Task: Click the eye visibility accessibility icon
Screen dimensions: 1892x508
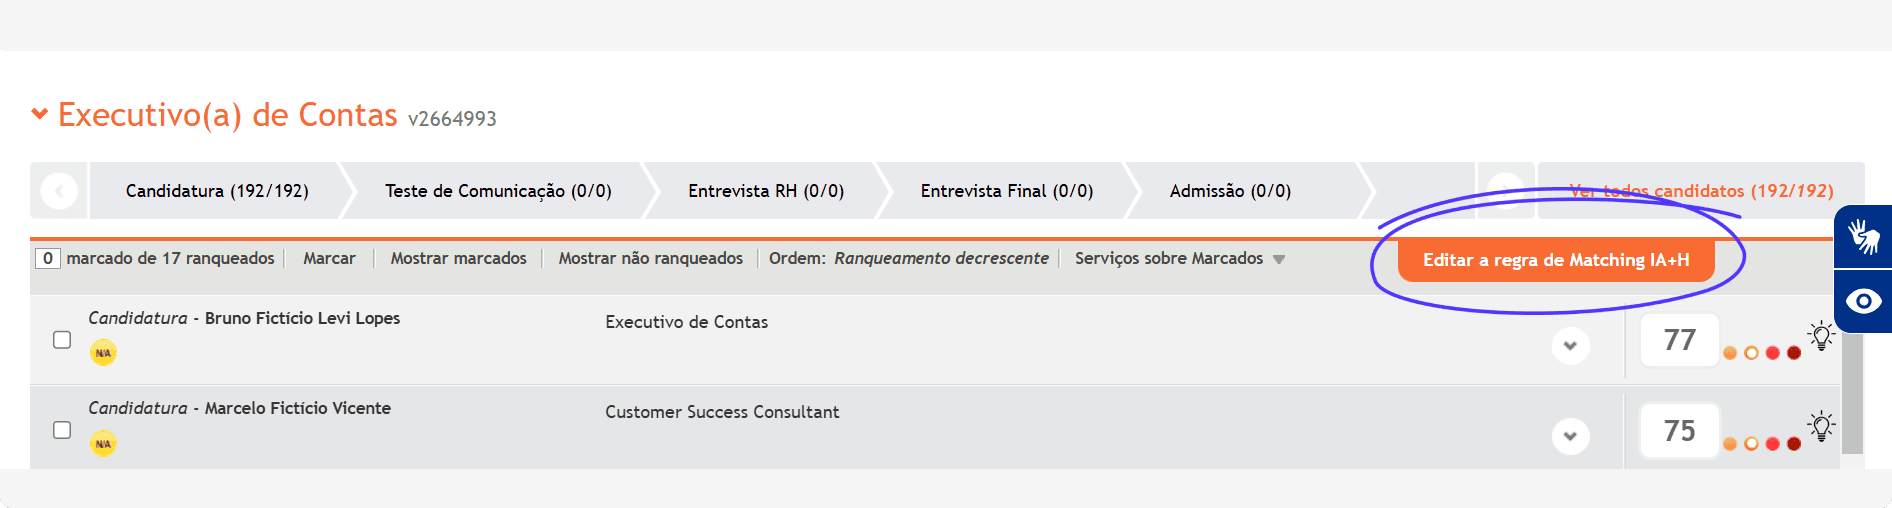Action: click(1863, 301)
